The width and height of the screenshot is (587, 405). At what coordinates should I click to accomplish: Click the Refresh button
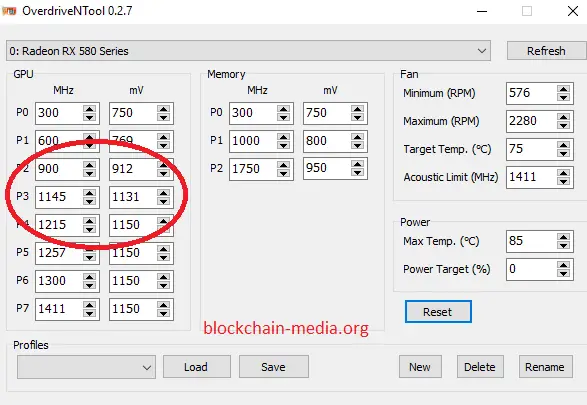pos(546,51)
